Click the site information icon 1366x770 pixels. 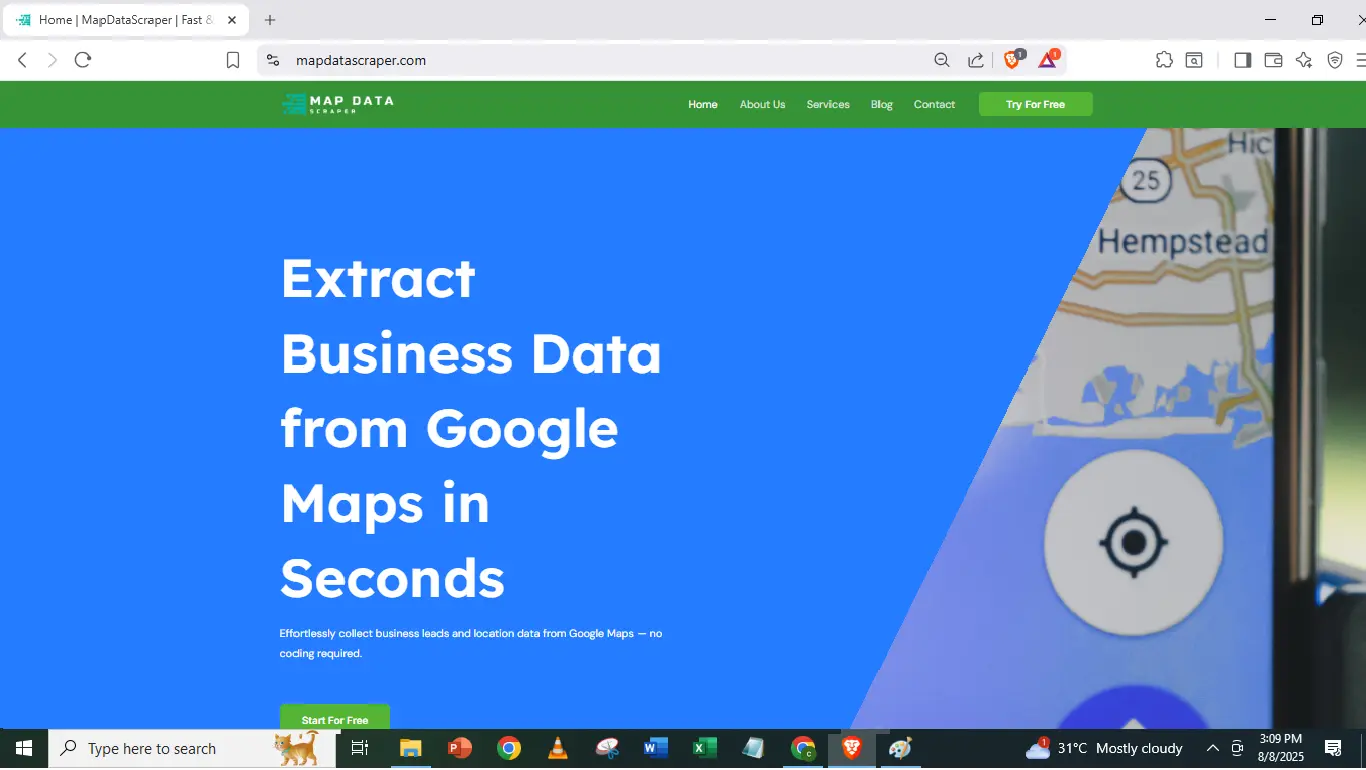point(273,60)
